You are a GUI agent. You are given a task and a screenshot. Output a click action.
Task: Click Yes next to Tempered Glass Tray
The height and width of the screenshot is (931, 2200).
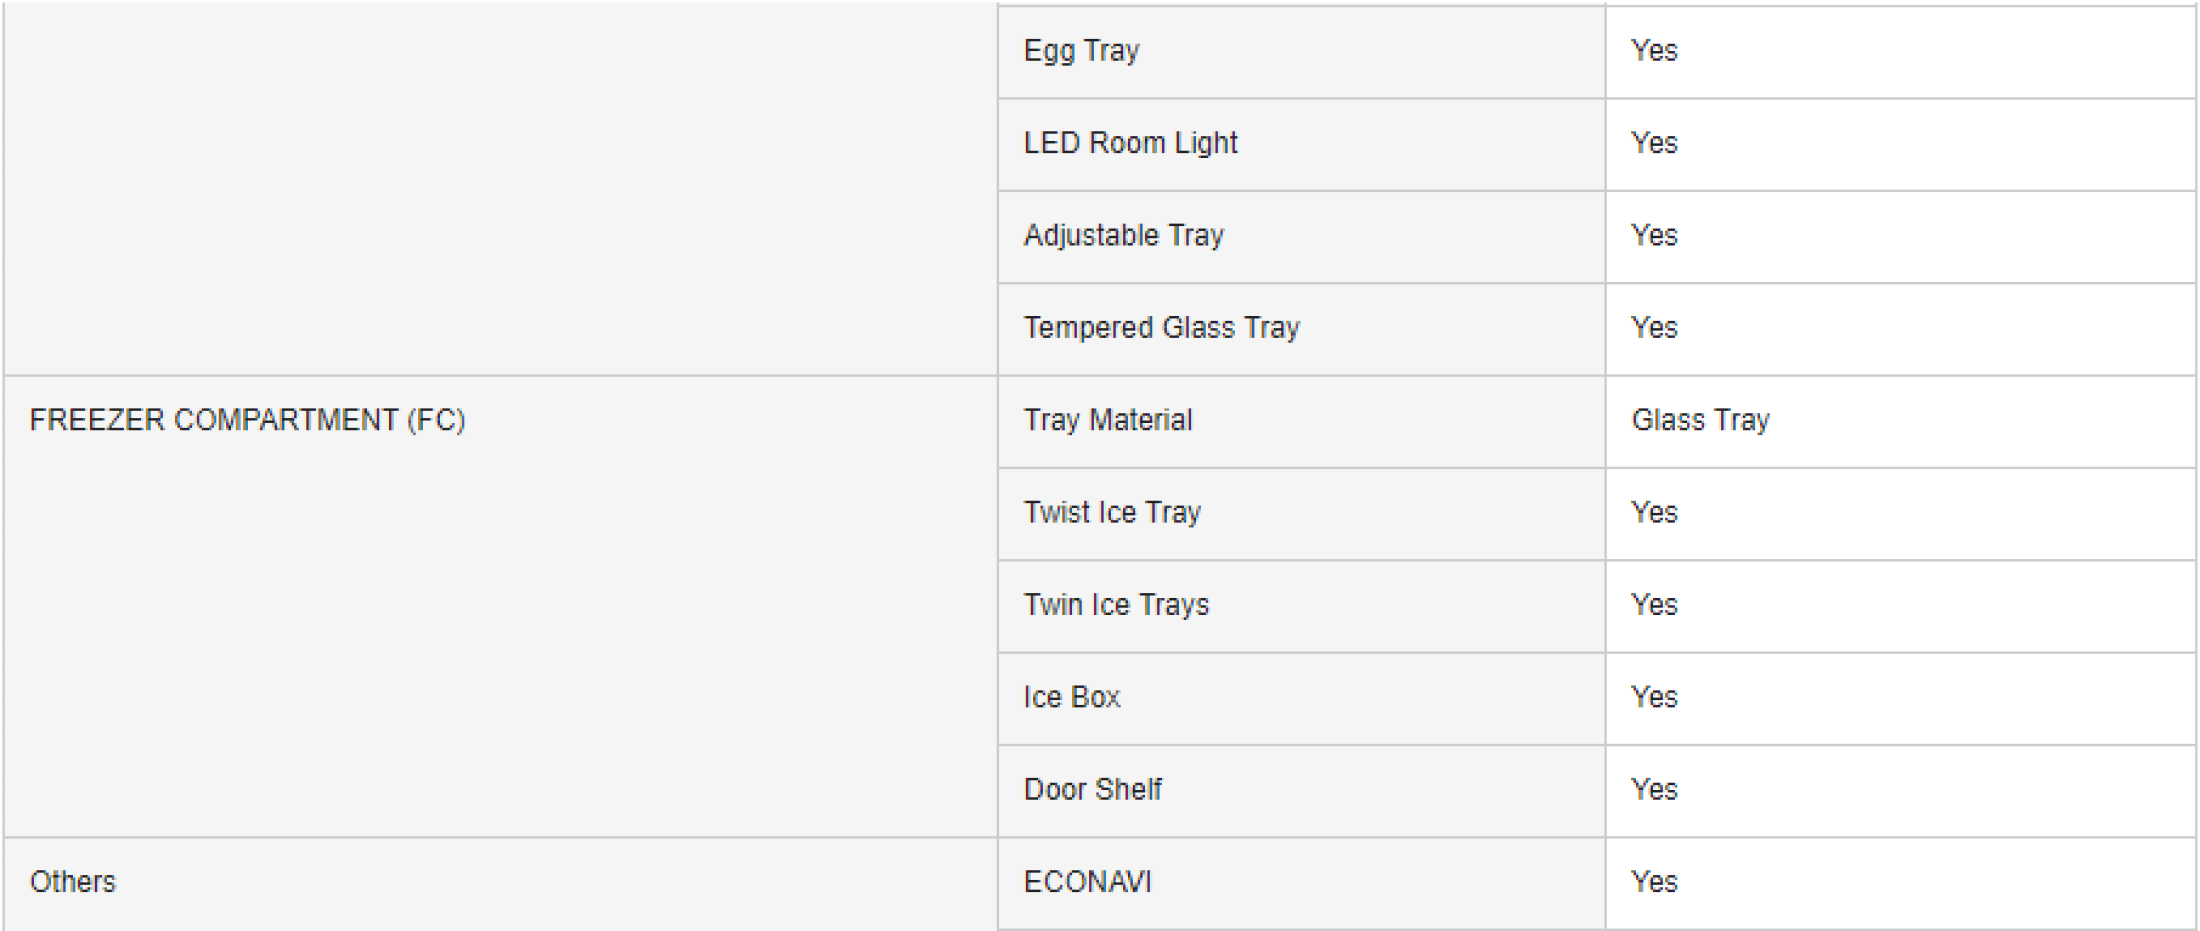point(1654,328)
